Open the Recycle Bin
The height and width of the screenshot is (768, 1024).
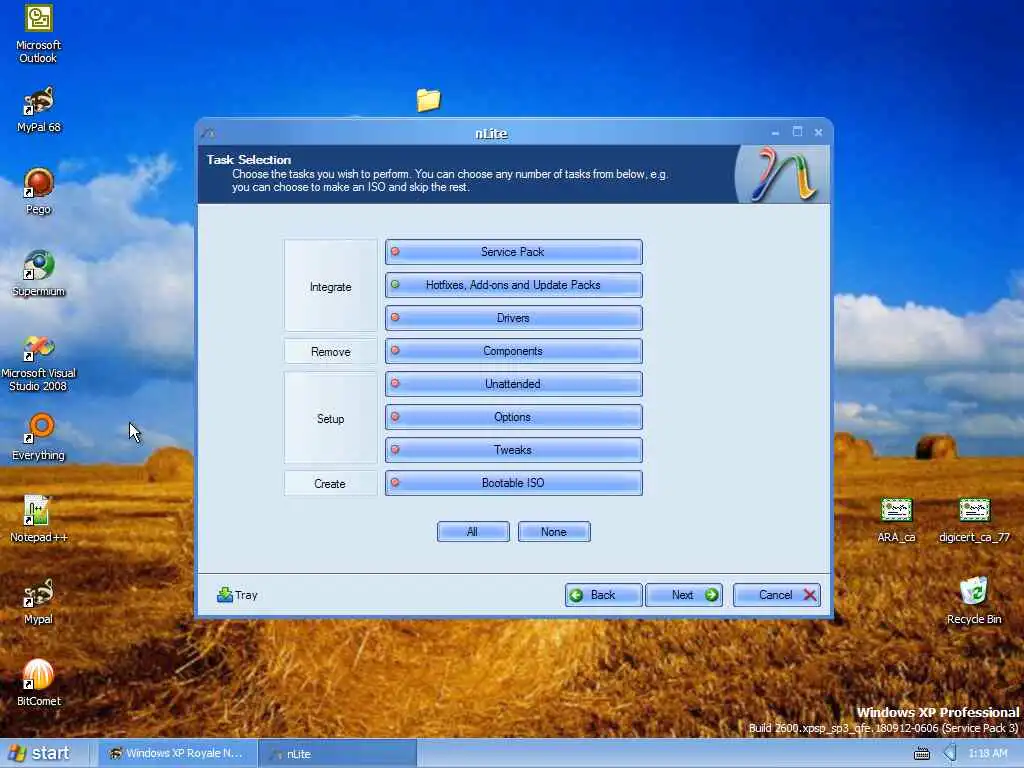[x=974, y=601]
